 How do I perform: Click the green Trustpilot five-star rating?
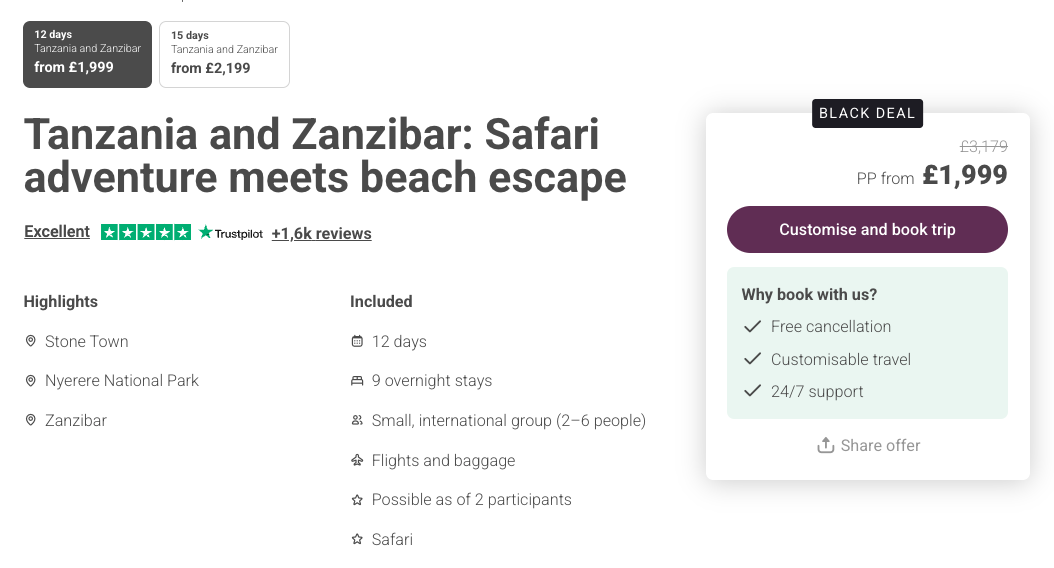(146, 232)
